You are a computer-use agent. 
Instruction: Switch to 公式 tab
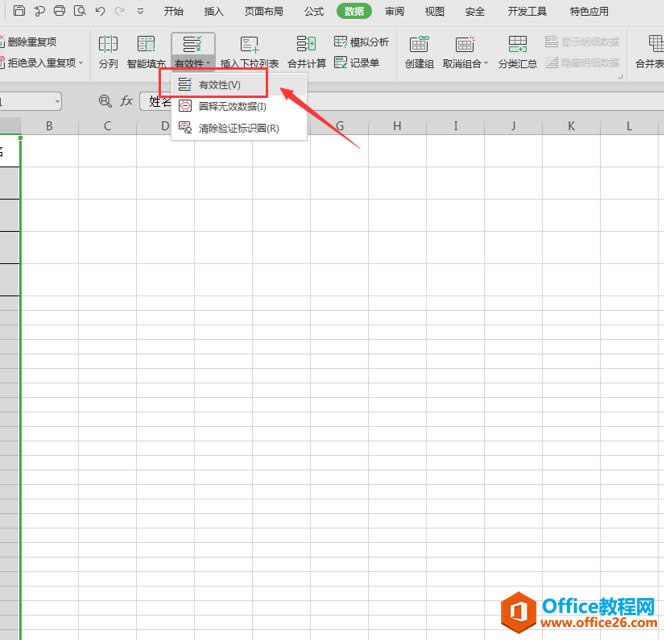point(314,11)
